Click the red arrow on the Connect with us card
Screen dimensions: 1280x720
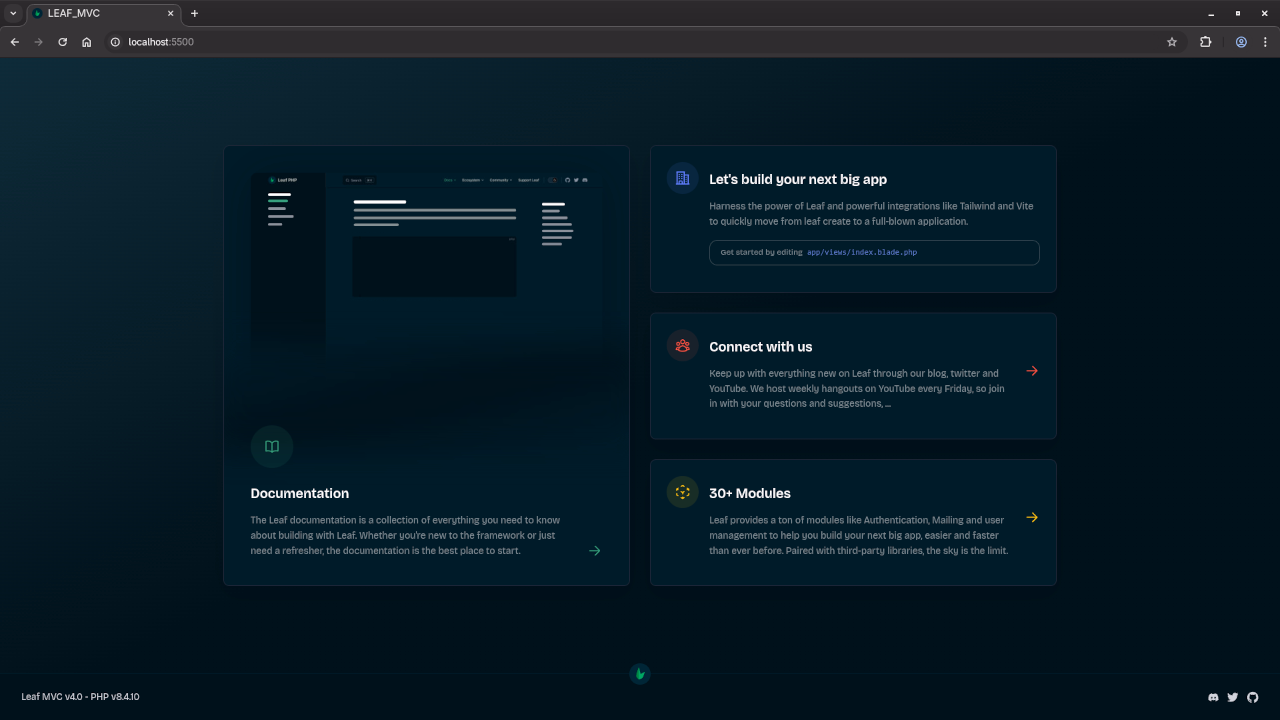tap(1032, 371)
